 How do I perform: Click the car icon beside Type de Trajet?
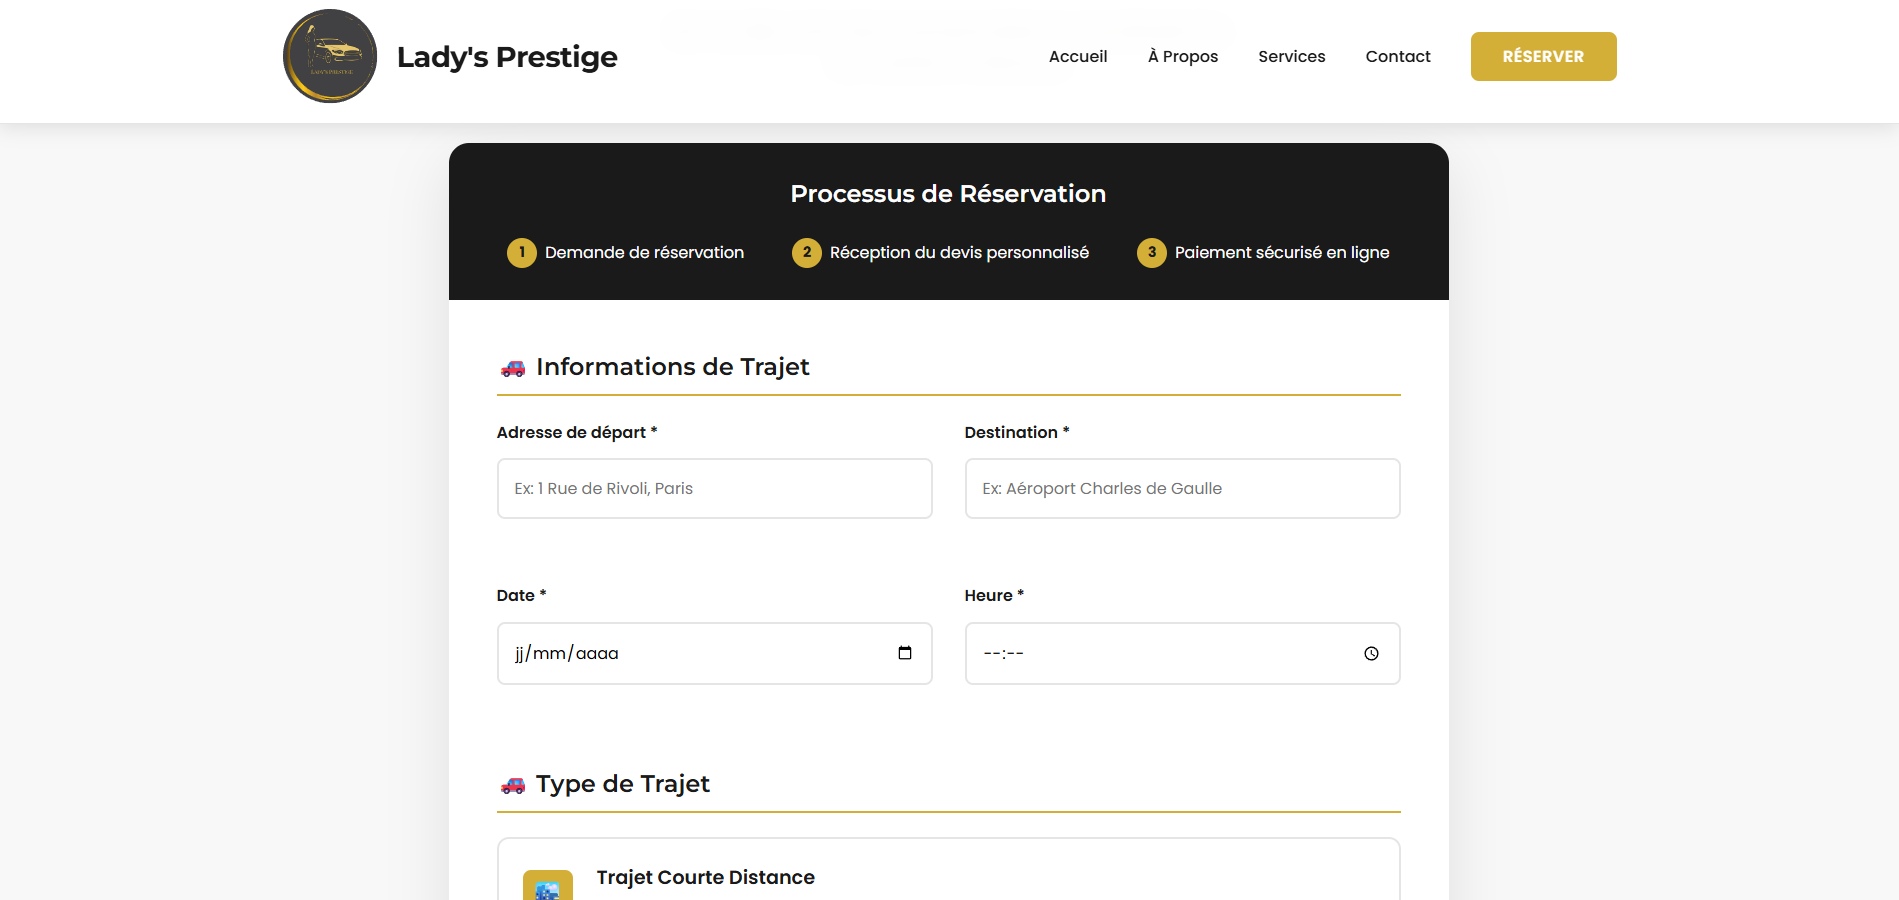[514, 785]
